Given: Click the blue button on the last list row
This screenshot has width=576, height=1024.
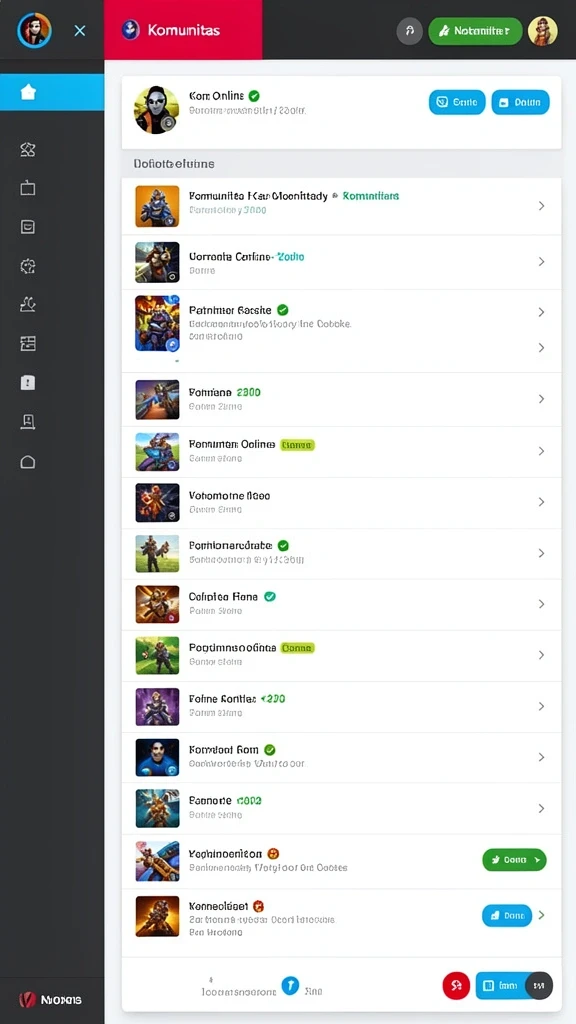Looking at the screenshot, I should point(507,916).
